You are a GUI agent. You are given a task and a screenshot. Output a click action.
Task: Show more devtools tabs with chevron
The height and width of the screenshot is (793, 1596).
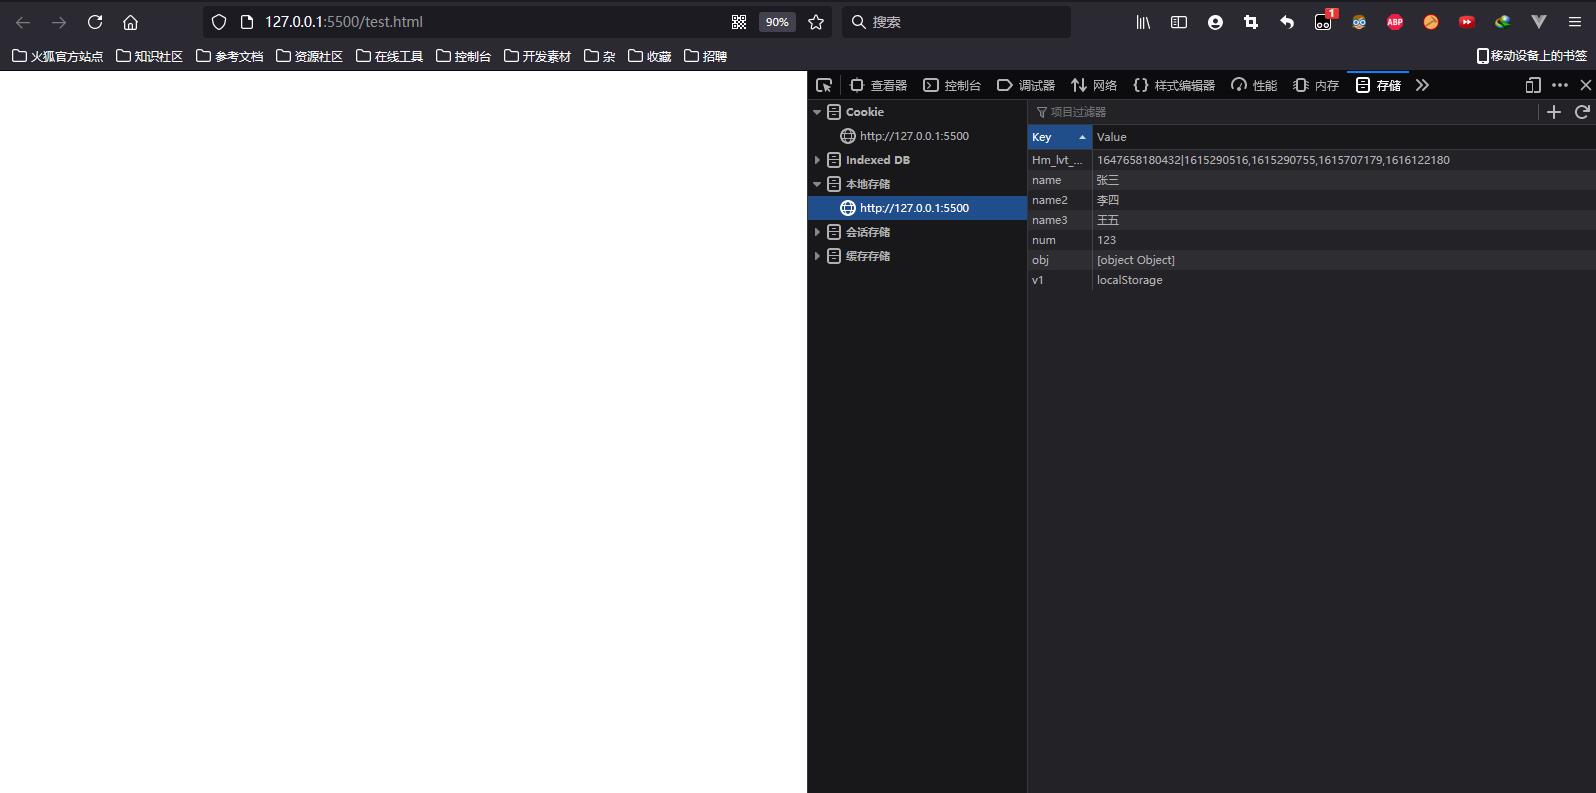(x=1422, y=85)
